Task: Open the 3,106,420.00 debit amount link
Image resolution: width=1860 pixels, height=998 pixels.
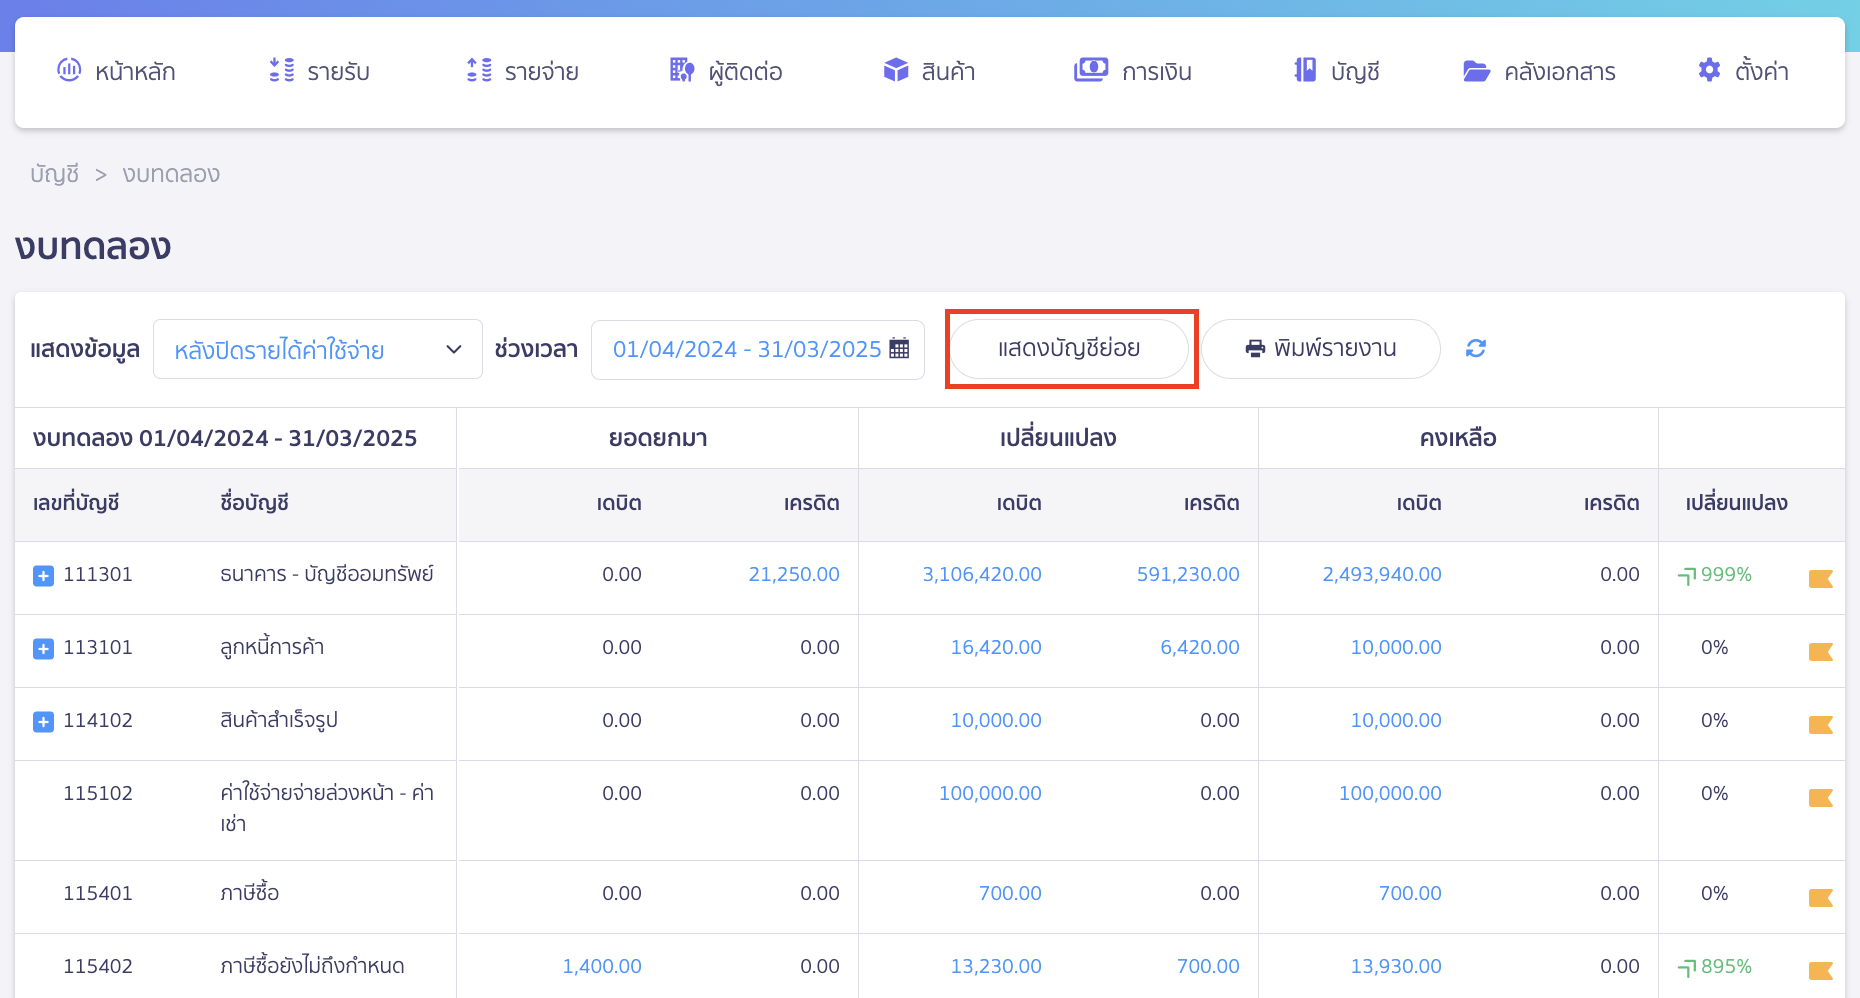Action: coord(981,574)
